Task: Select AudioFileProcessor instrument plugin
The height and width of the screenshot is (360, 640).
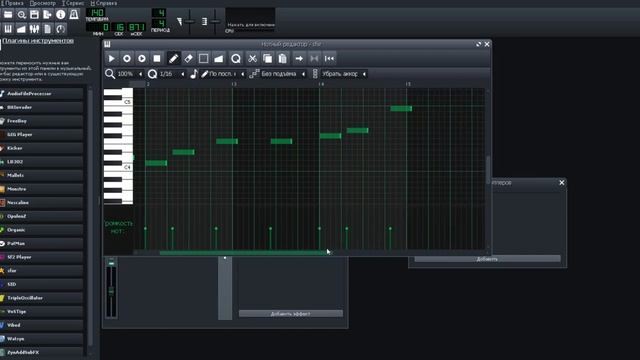Action: click(42, 94)
